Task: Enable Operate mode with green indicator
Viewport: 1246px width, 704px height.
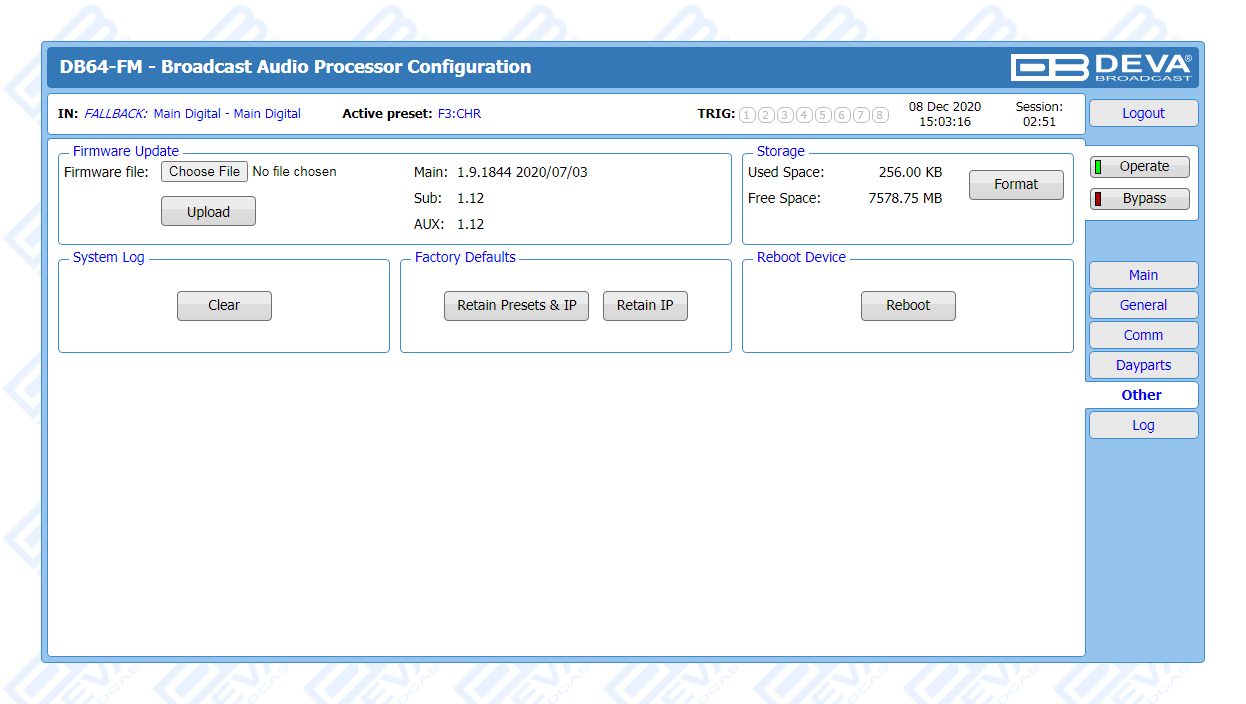Action: tap(1139, 167)
